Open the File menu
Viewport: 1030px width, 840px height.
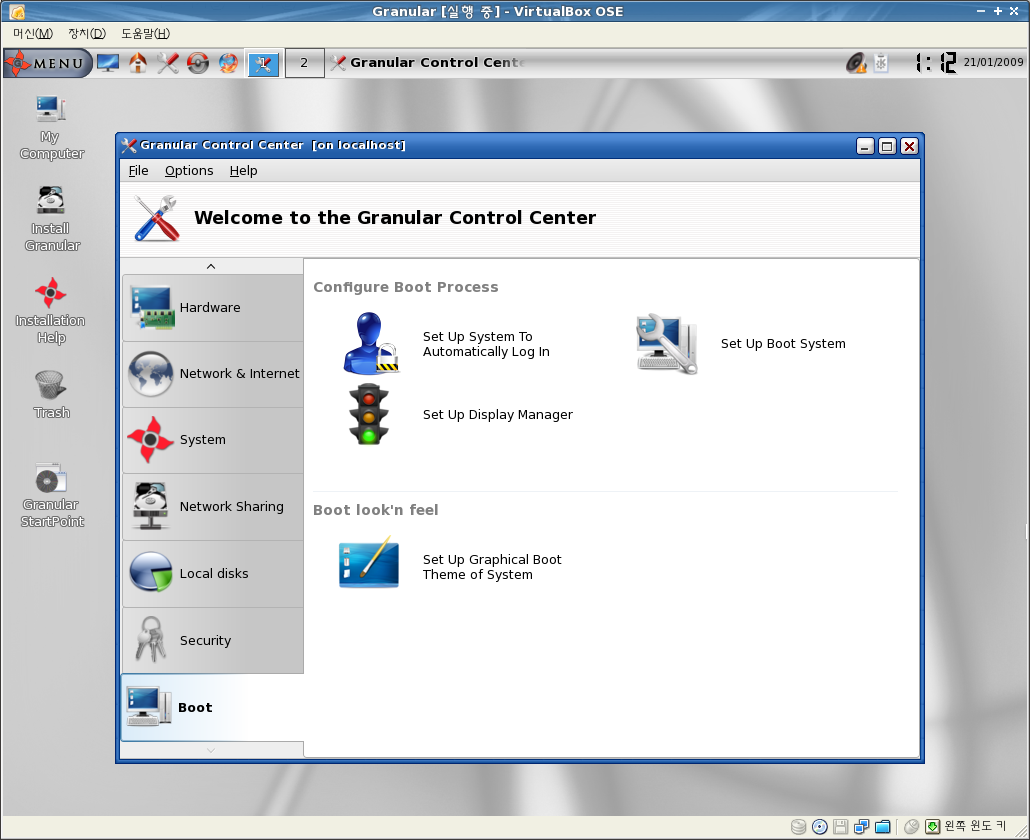click(x=138, y=171)
